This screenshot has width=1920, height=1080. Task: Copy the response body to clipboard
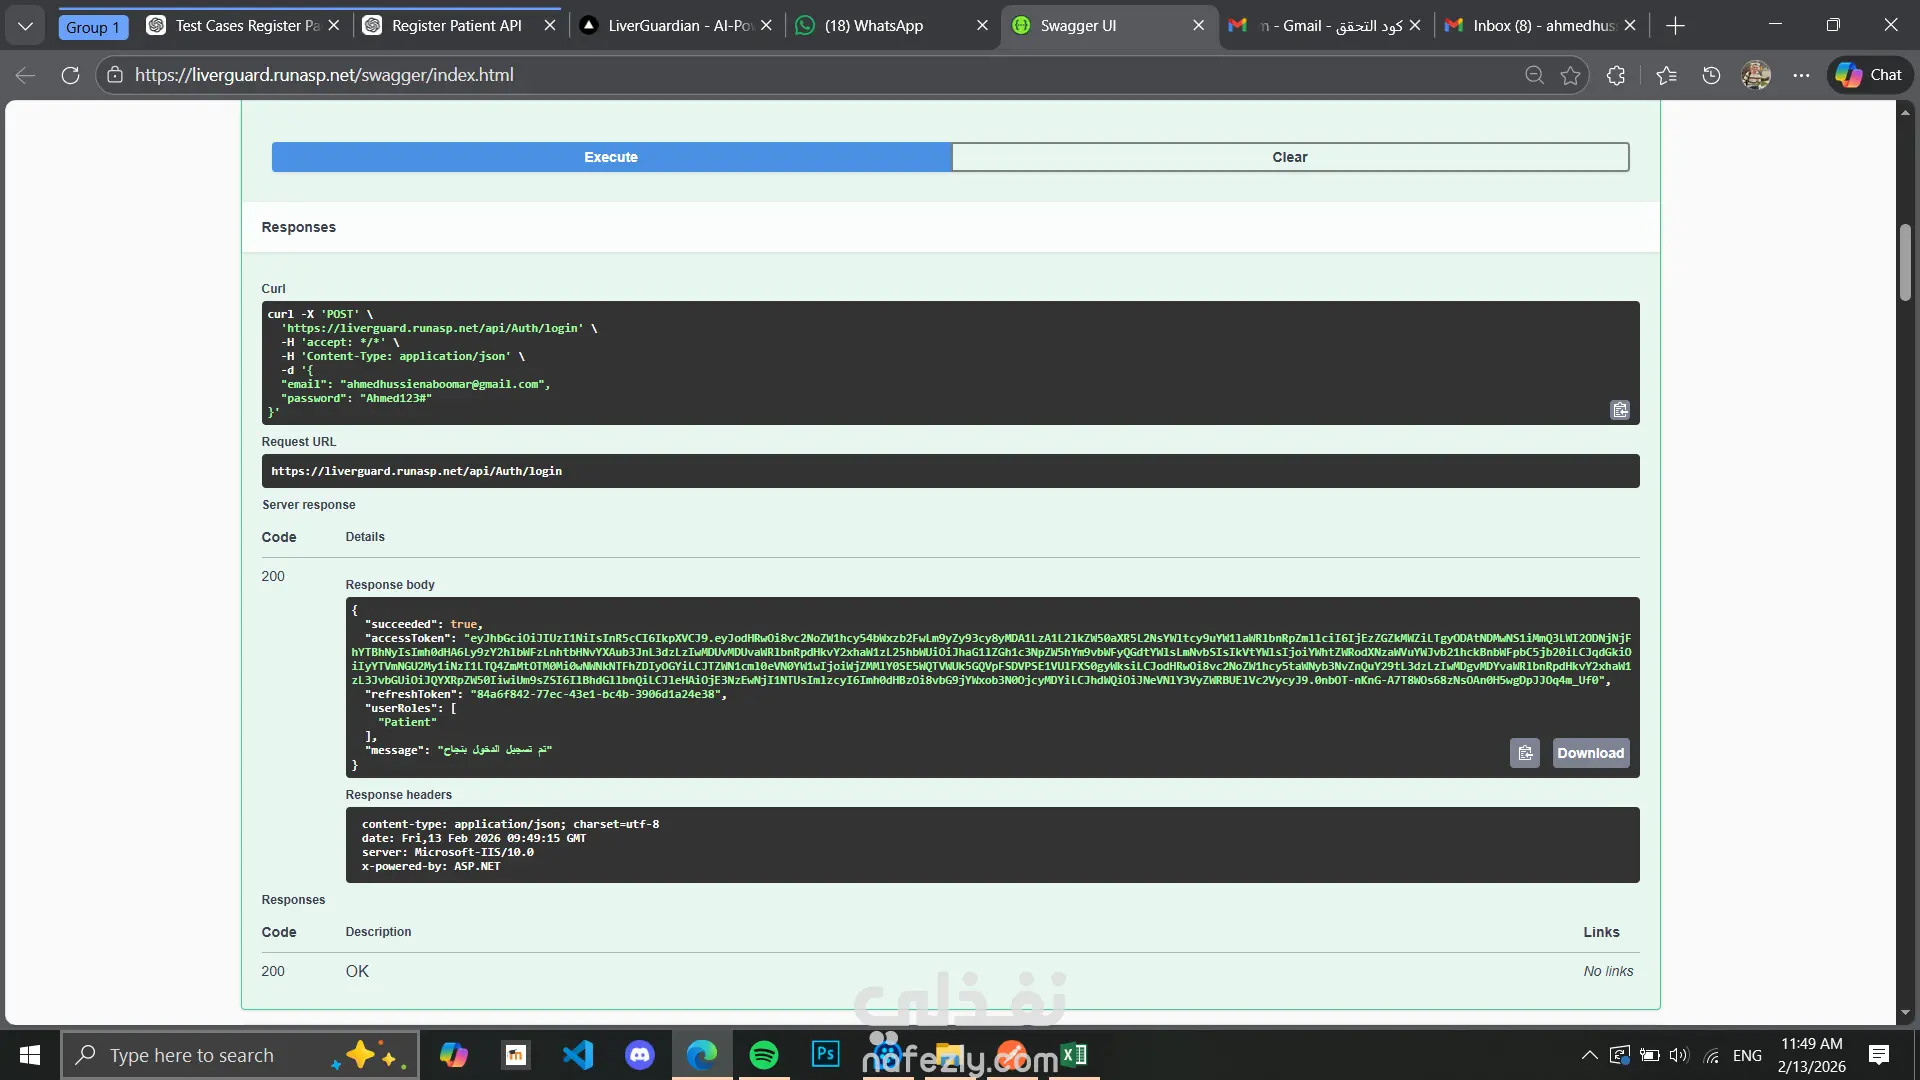[1524, 753]
